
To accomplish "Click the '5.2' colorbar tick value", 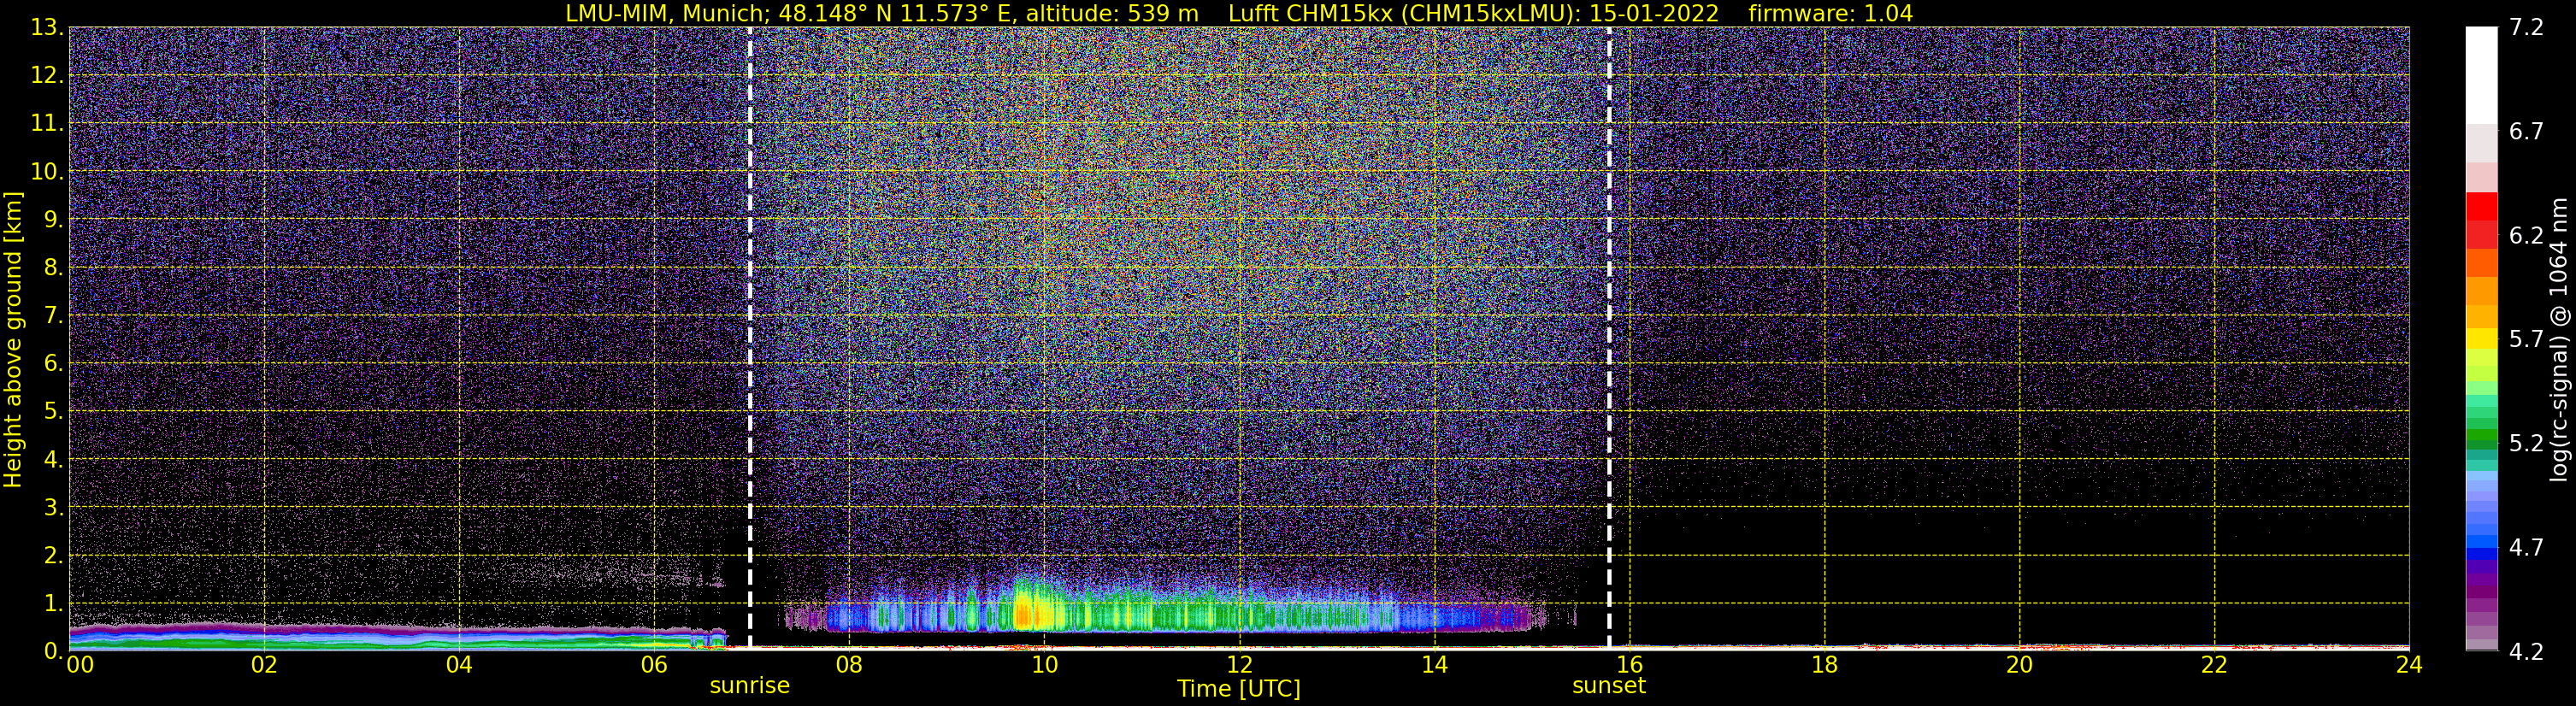I will tap(2526, 443).
